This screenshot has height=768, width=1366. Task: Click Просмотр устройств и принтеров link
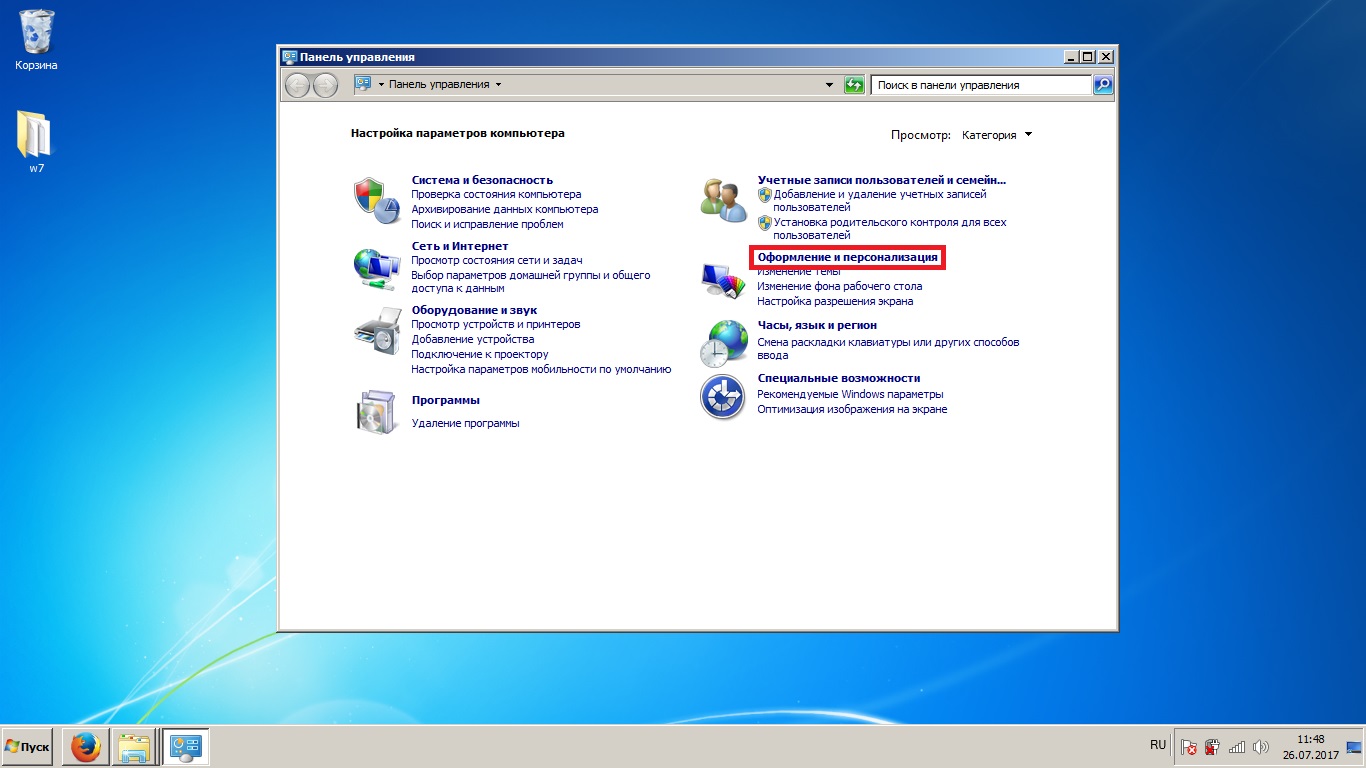[496, 325]
